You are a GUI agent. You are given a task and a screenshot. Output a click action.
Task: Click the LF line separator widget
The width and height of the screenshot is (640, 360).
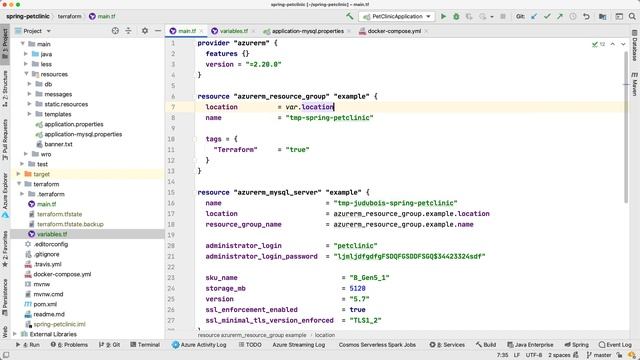tap(516, 355)
